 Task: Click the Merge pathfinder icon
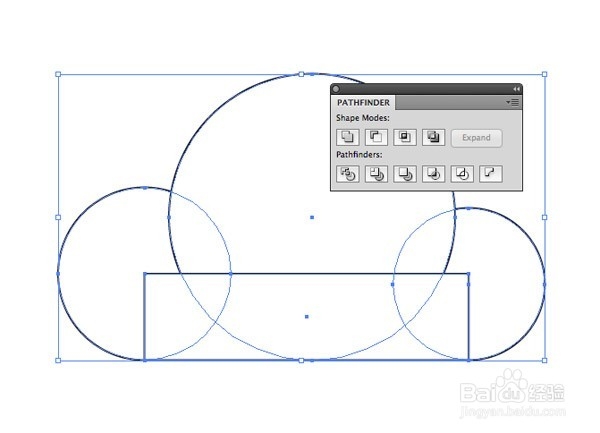pyautogui.click(x=405, y=174)
